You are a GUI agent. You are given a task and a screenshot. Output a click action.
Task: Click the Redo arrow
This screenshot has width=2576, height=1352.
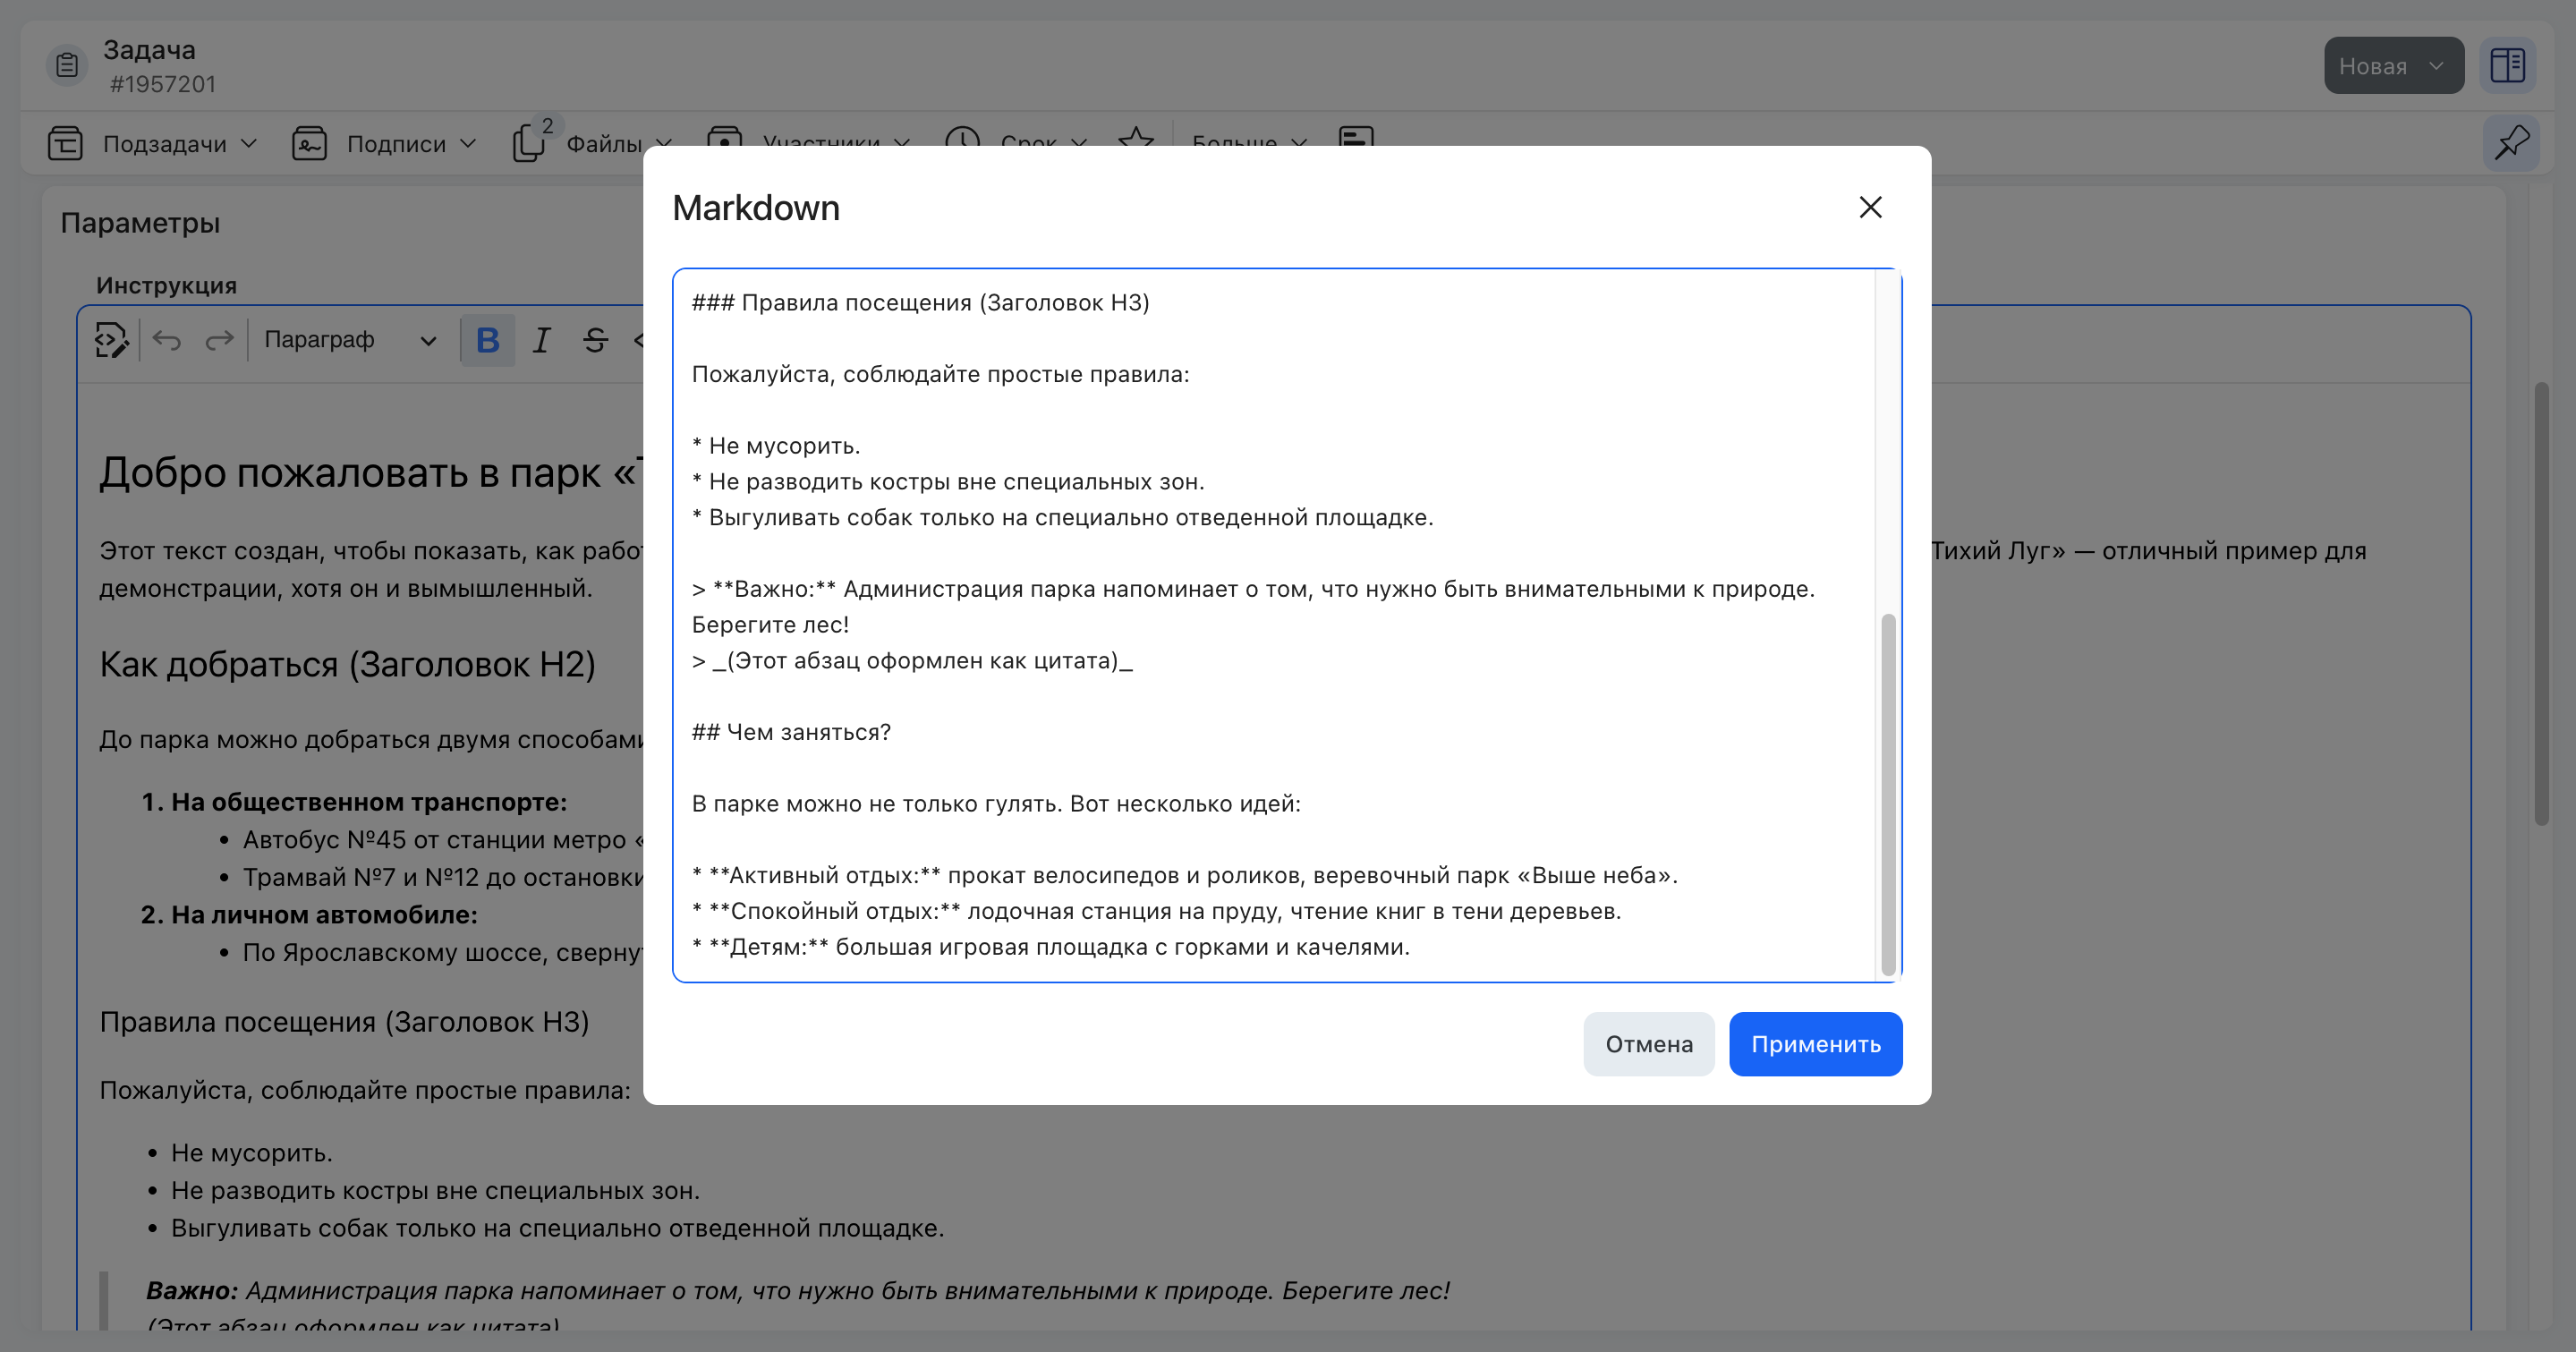pyautogui.click(x=219, y=341)
